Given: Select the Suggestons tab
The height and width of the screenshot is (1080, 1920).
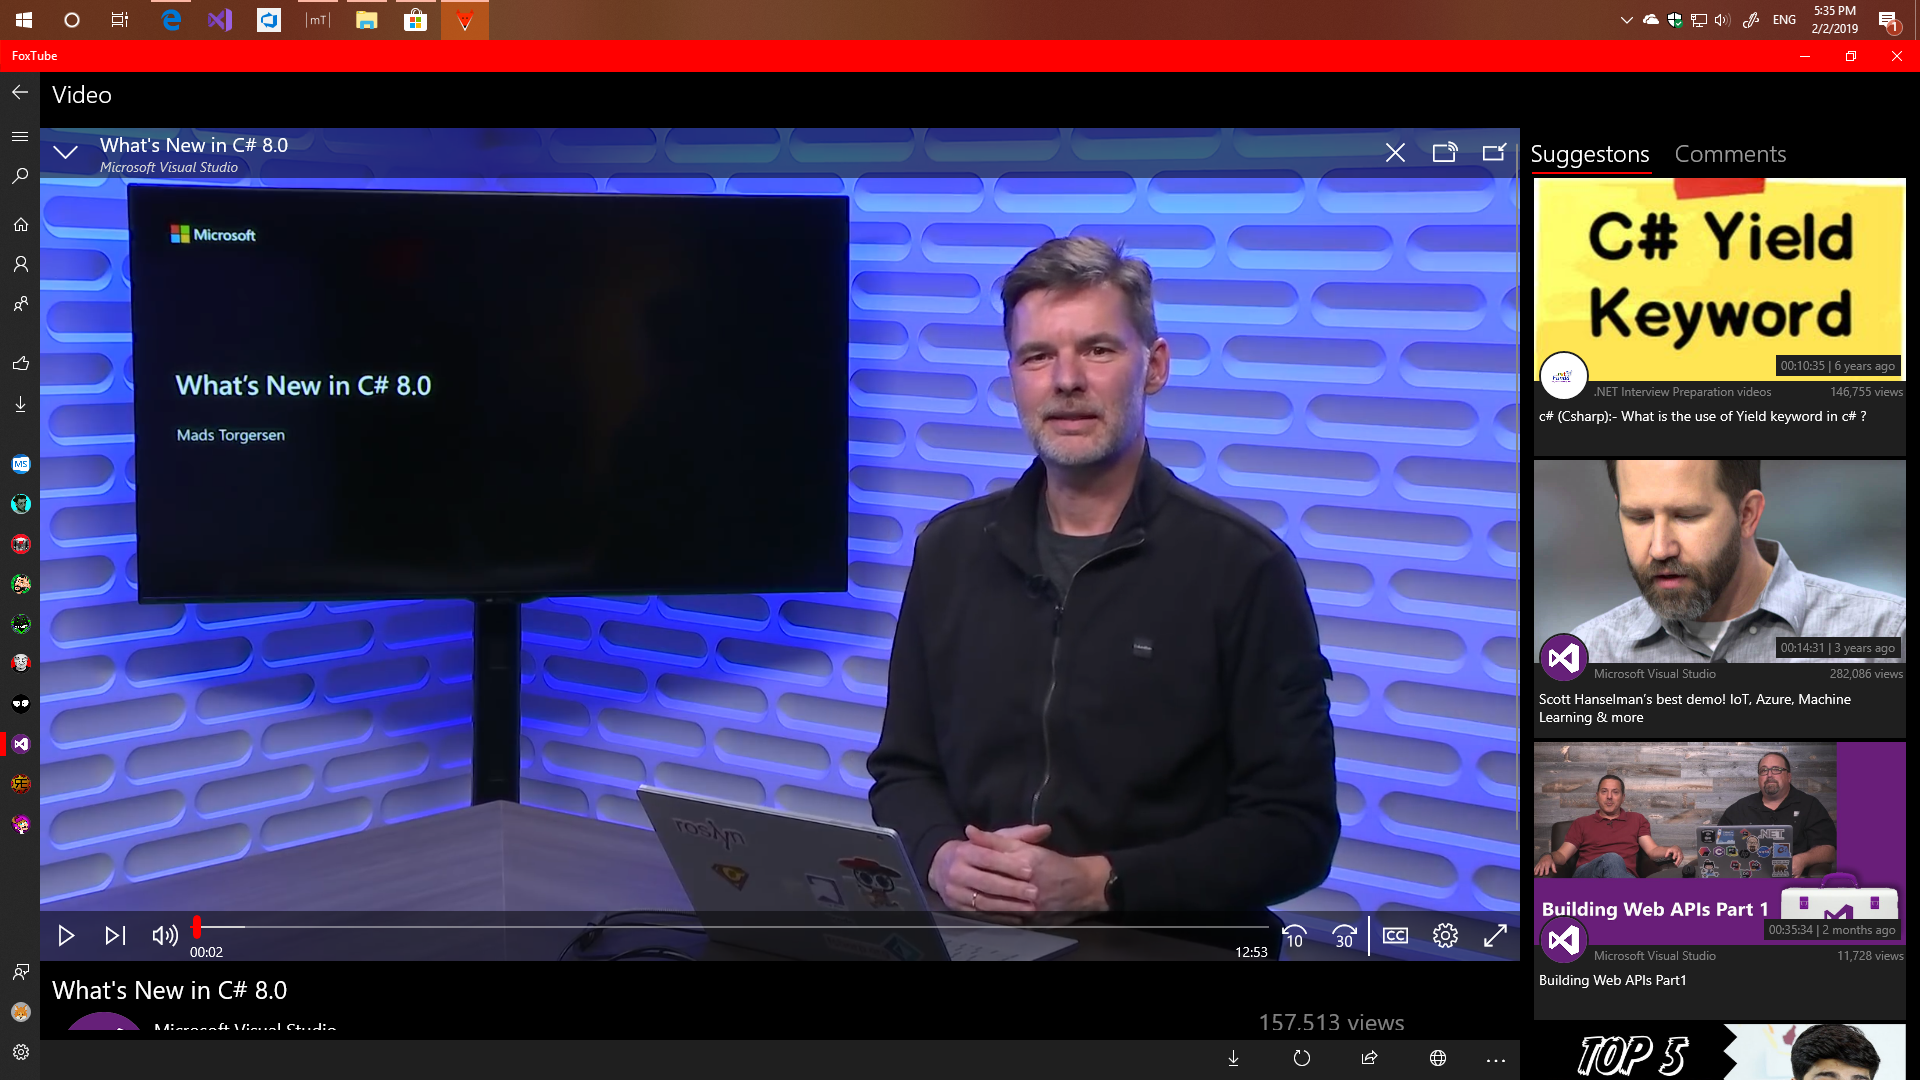Looking at the screenshot, I should tap(1589, 154).
